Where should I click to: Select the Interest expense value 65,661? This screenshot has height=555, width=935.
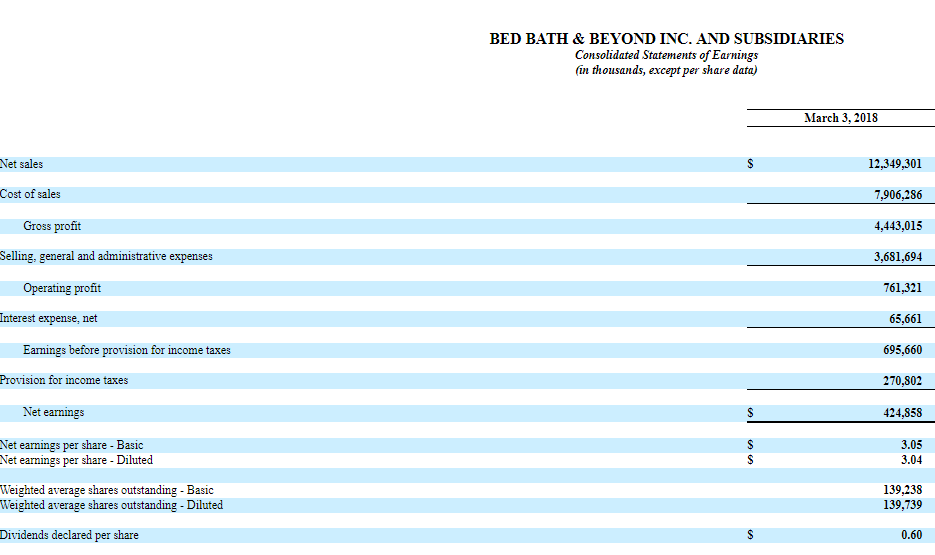pyautogui.click(x=905, y=319)
